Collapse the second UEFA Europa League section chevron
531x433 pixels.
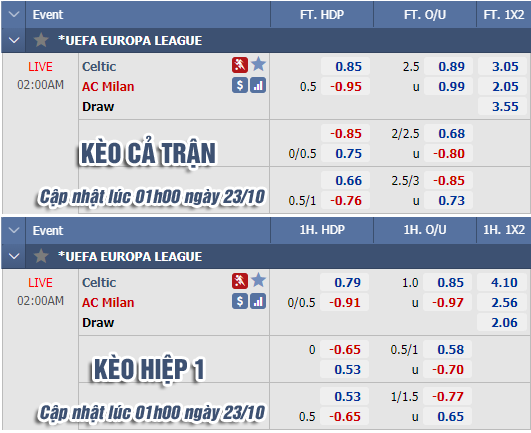[x=14, y=256]
